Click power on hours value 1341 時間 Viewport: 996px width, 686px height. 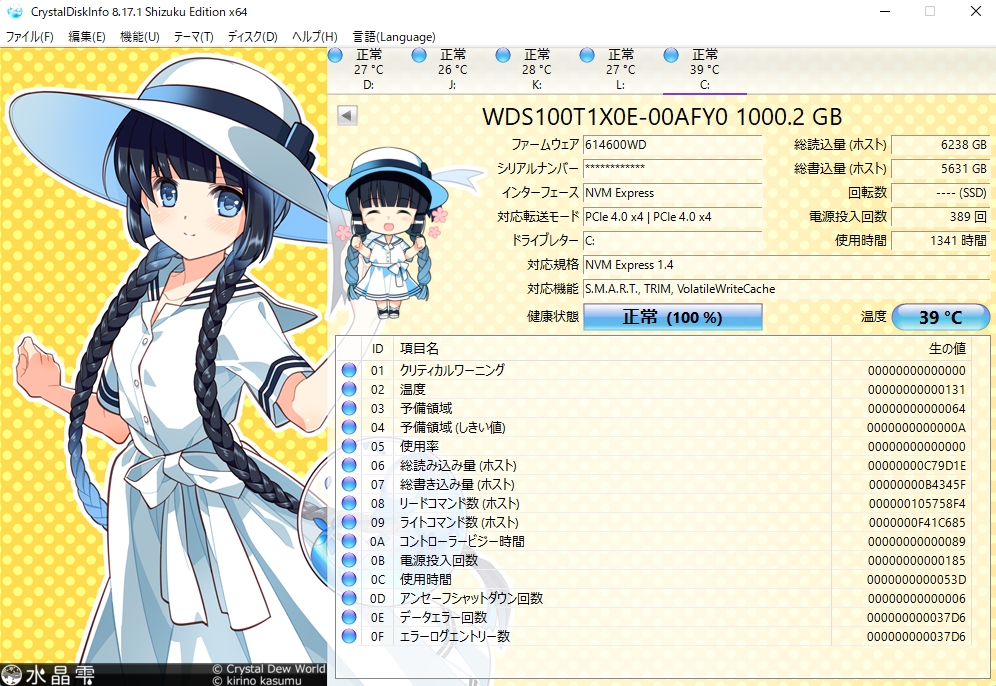[x=941, y=241]
